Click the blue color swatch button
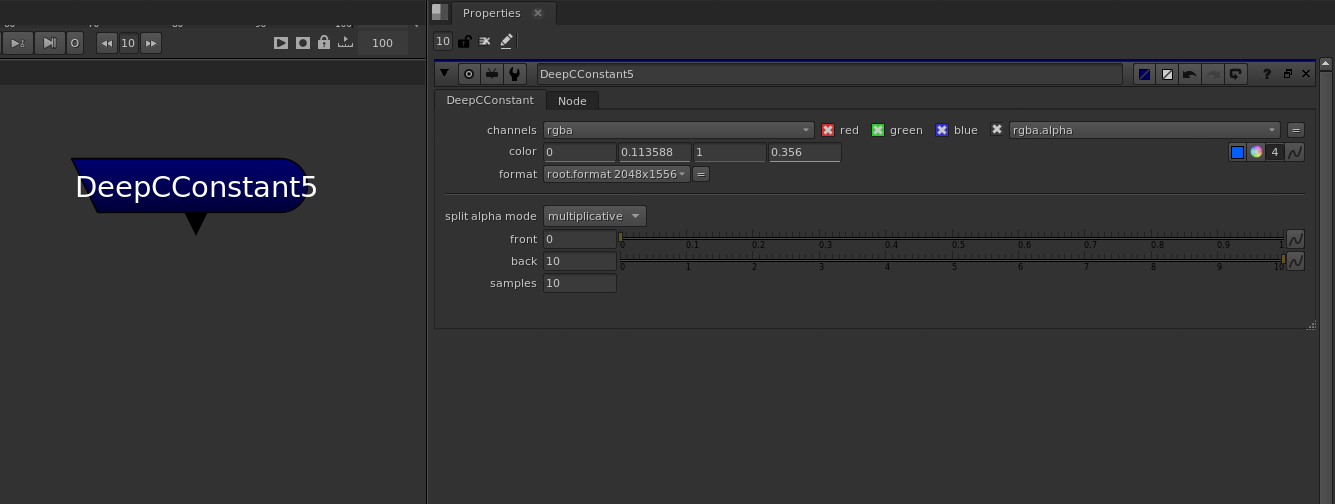 [x=1237, y=152]
